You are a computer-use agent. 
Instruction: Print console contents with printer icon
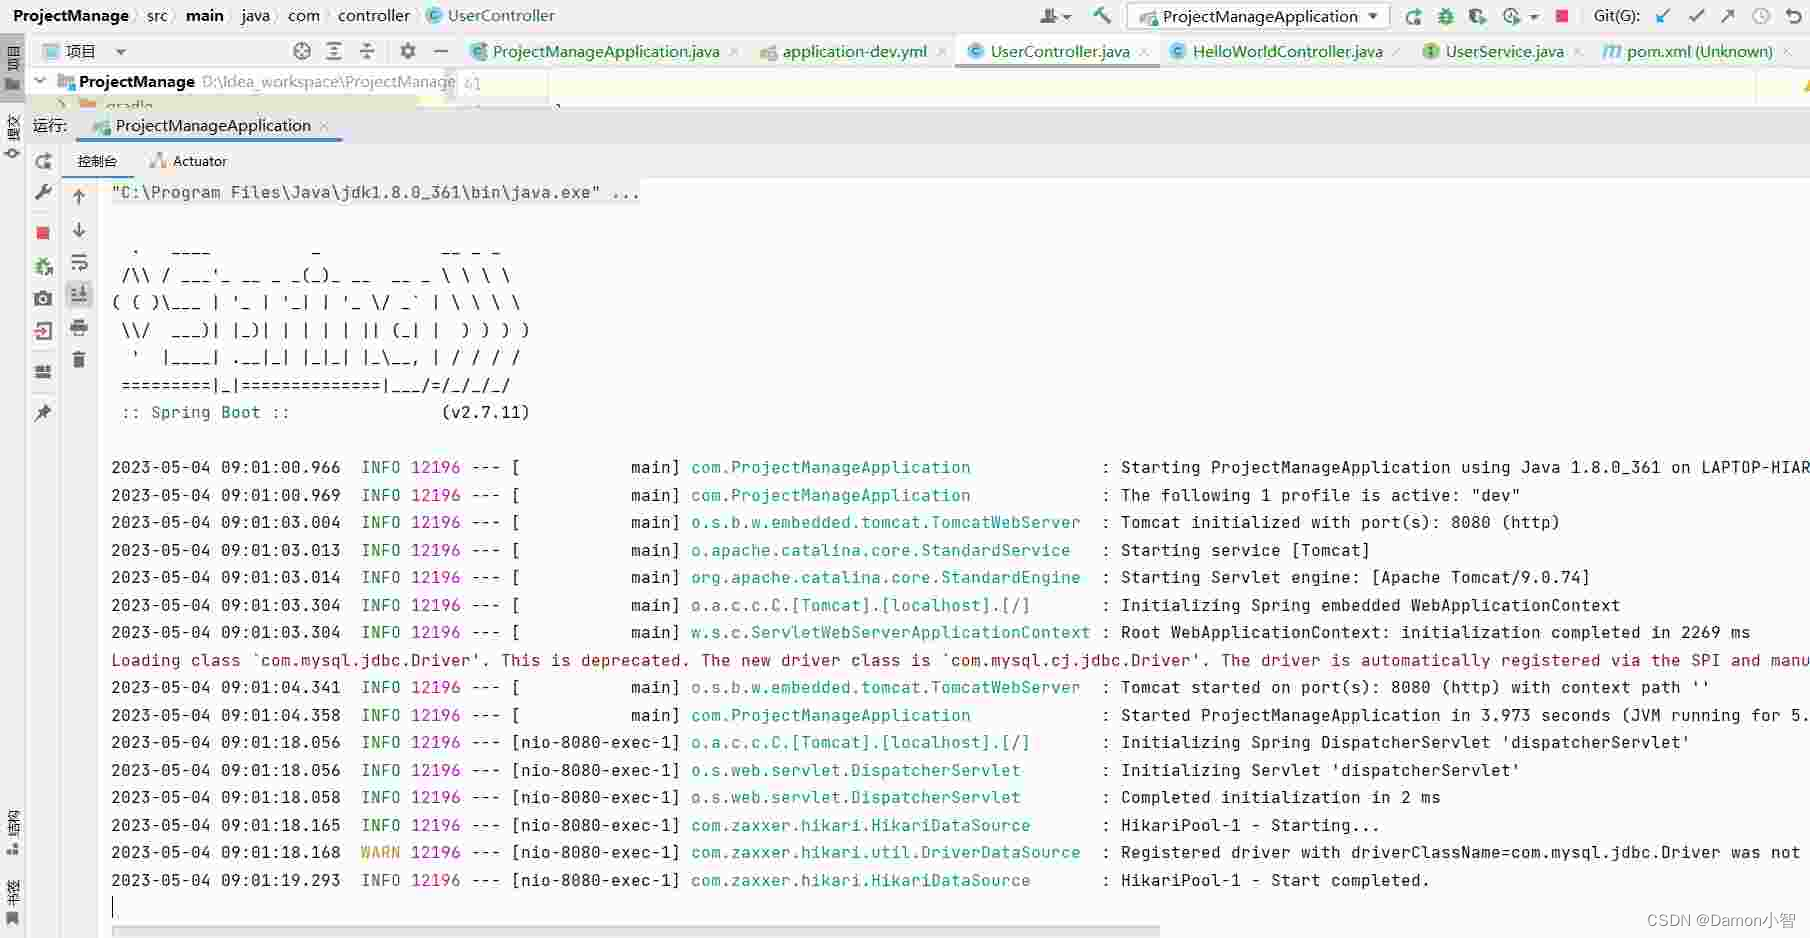tap(79, 328)
